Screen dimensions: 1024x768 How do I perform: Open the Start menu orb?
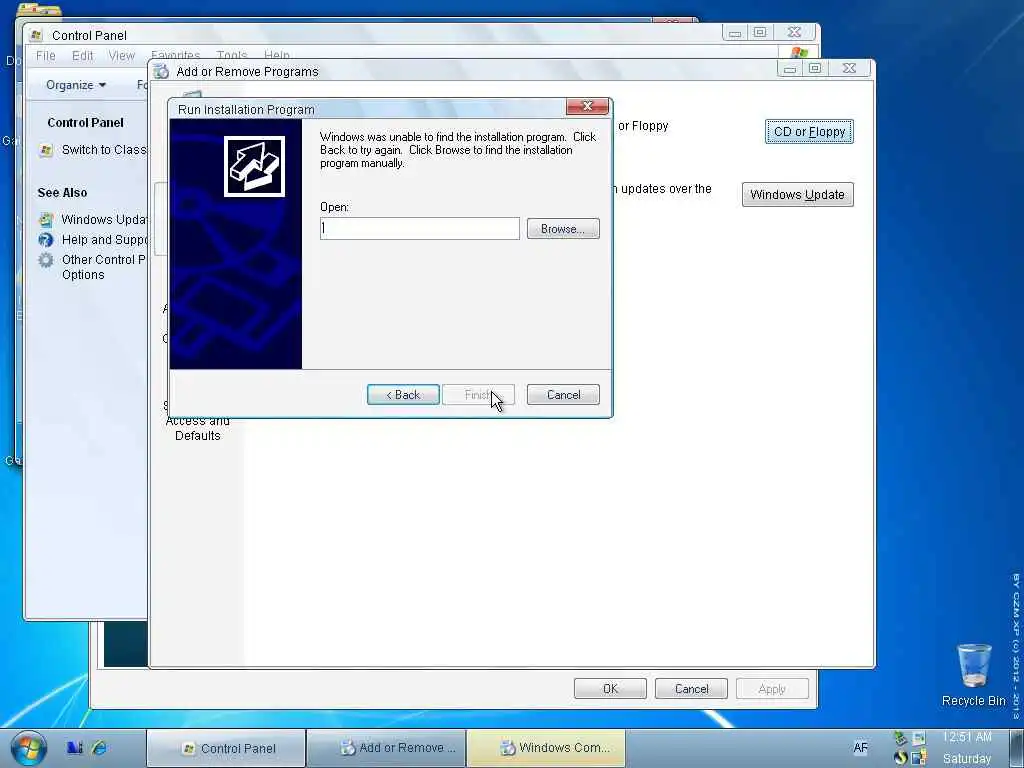(x=29, y=748)
